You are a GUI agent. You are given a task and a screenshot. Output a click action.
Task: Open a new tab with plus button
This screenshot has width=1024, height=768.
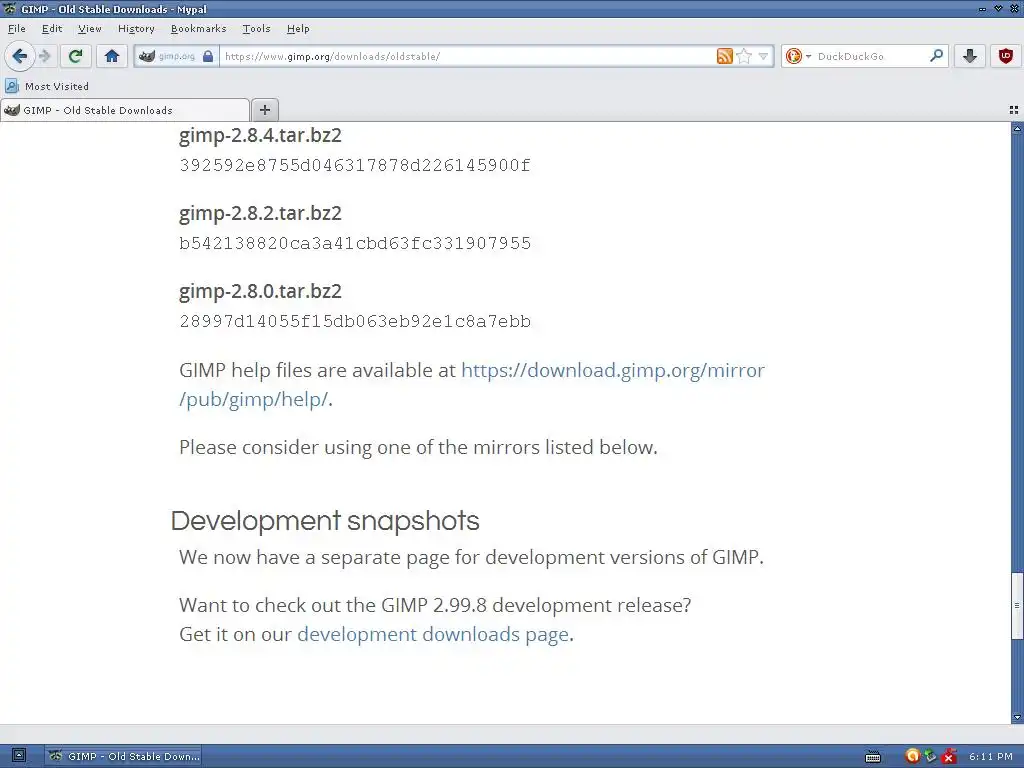click(x=264, y=110)
